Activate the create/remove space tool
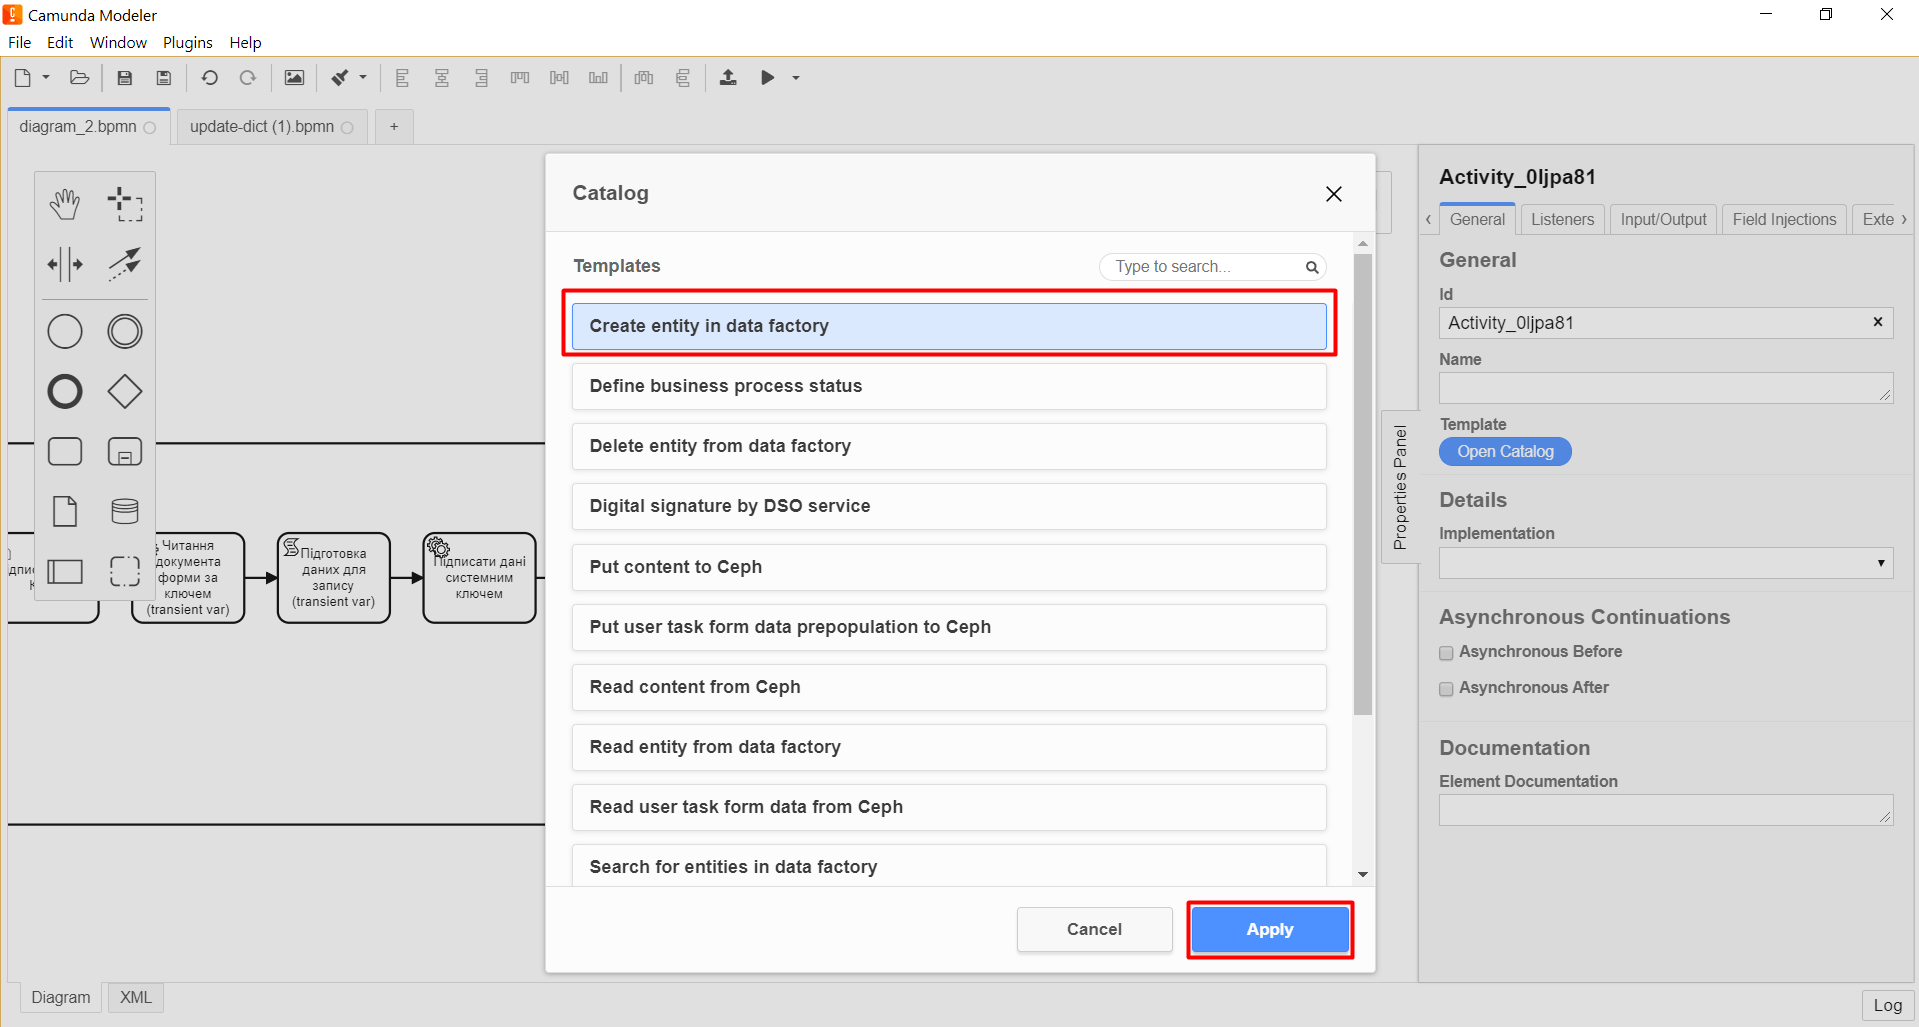Screen dimensions: 1919x1027 [65, 264]
